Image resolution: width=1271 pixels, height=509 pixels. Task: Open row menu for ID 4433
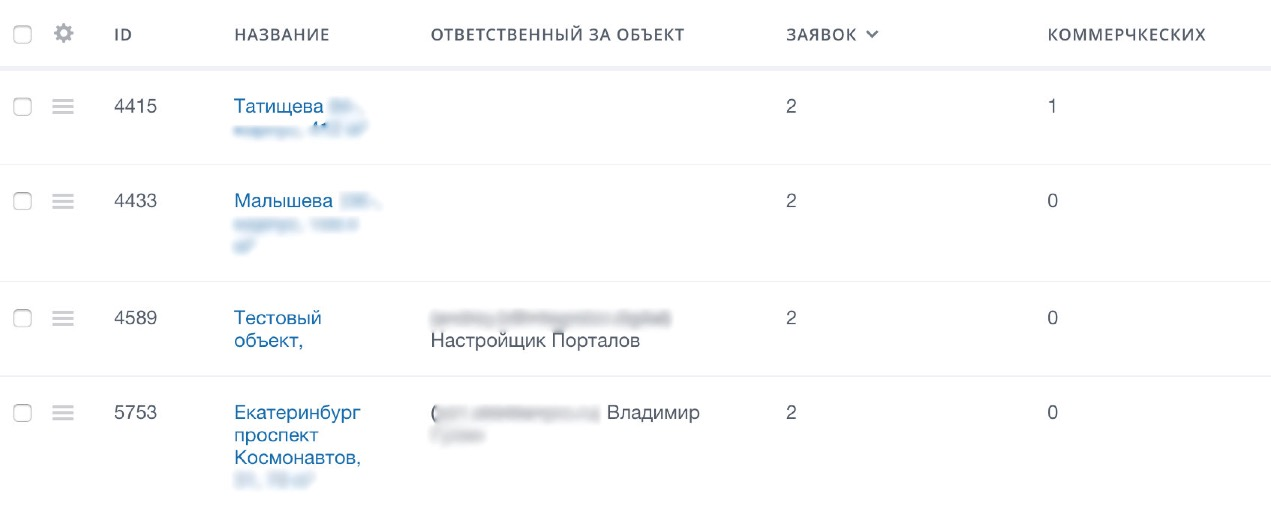[x=63, y=201]
